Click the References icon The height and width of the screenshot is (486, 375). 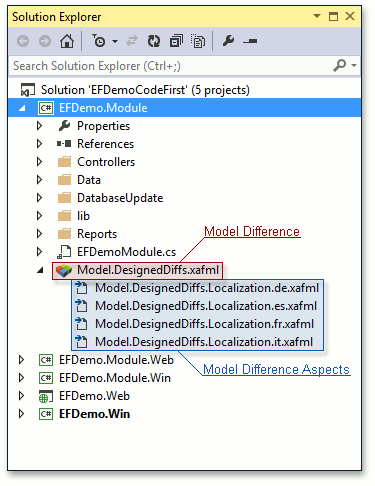click(x=64, y=144)
